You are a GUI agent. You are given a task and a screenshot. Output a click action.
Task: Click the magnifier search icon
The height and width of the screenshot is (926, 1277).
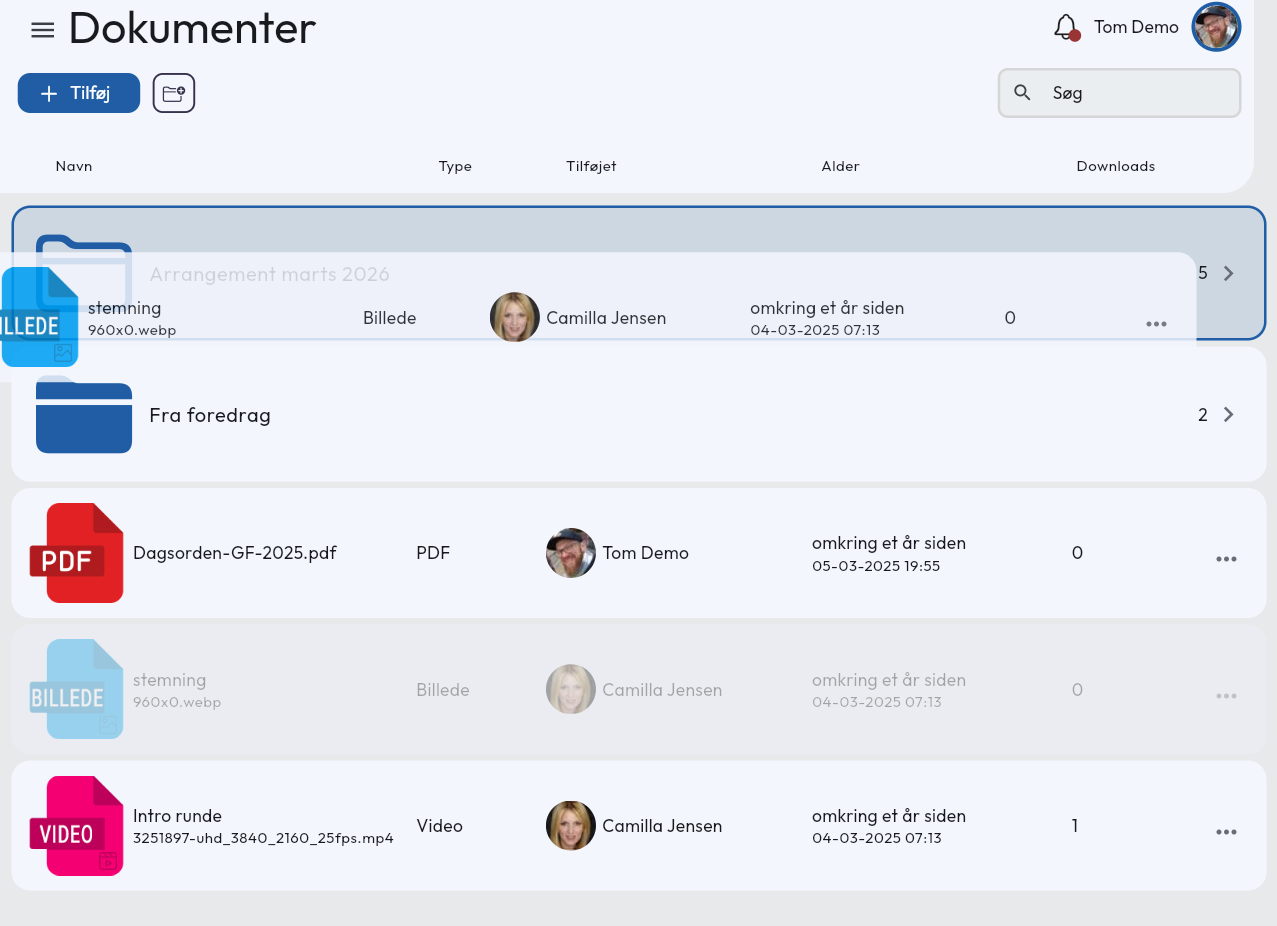click(x=1022, y=93)
